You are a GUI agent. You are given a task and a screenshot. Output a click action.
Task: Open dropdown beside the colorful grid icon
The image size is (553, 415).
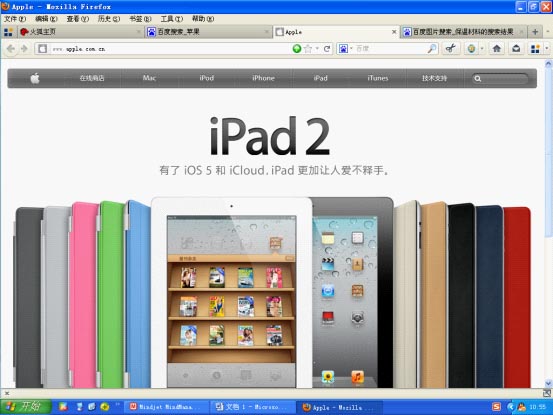[547, 49]
